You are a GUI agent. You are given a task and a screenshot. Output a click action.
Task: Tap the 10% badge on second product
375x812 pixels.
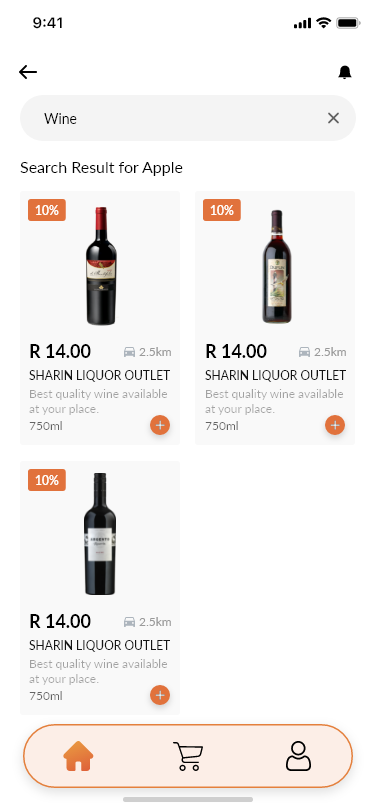[x=222, y=210]
